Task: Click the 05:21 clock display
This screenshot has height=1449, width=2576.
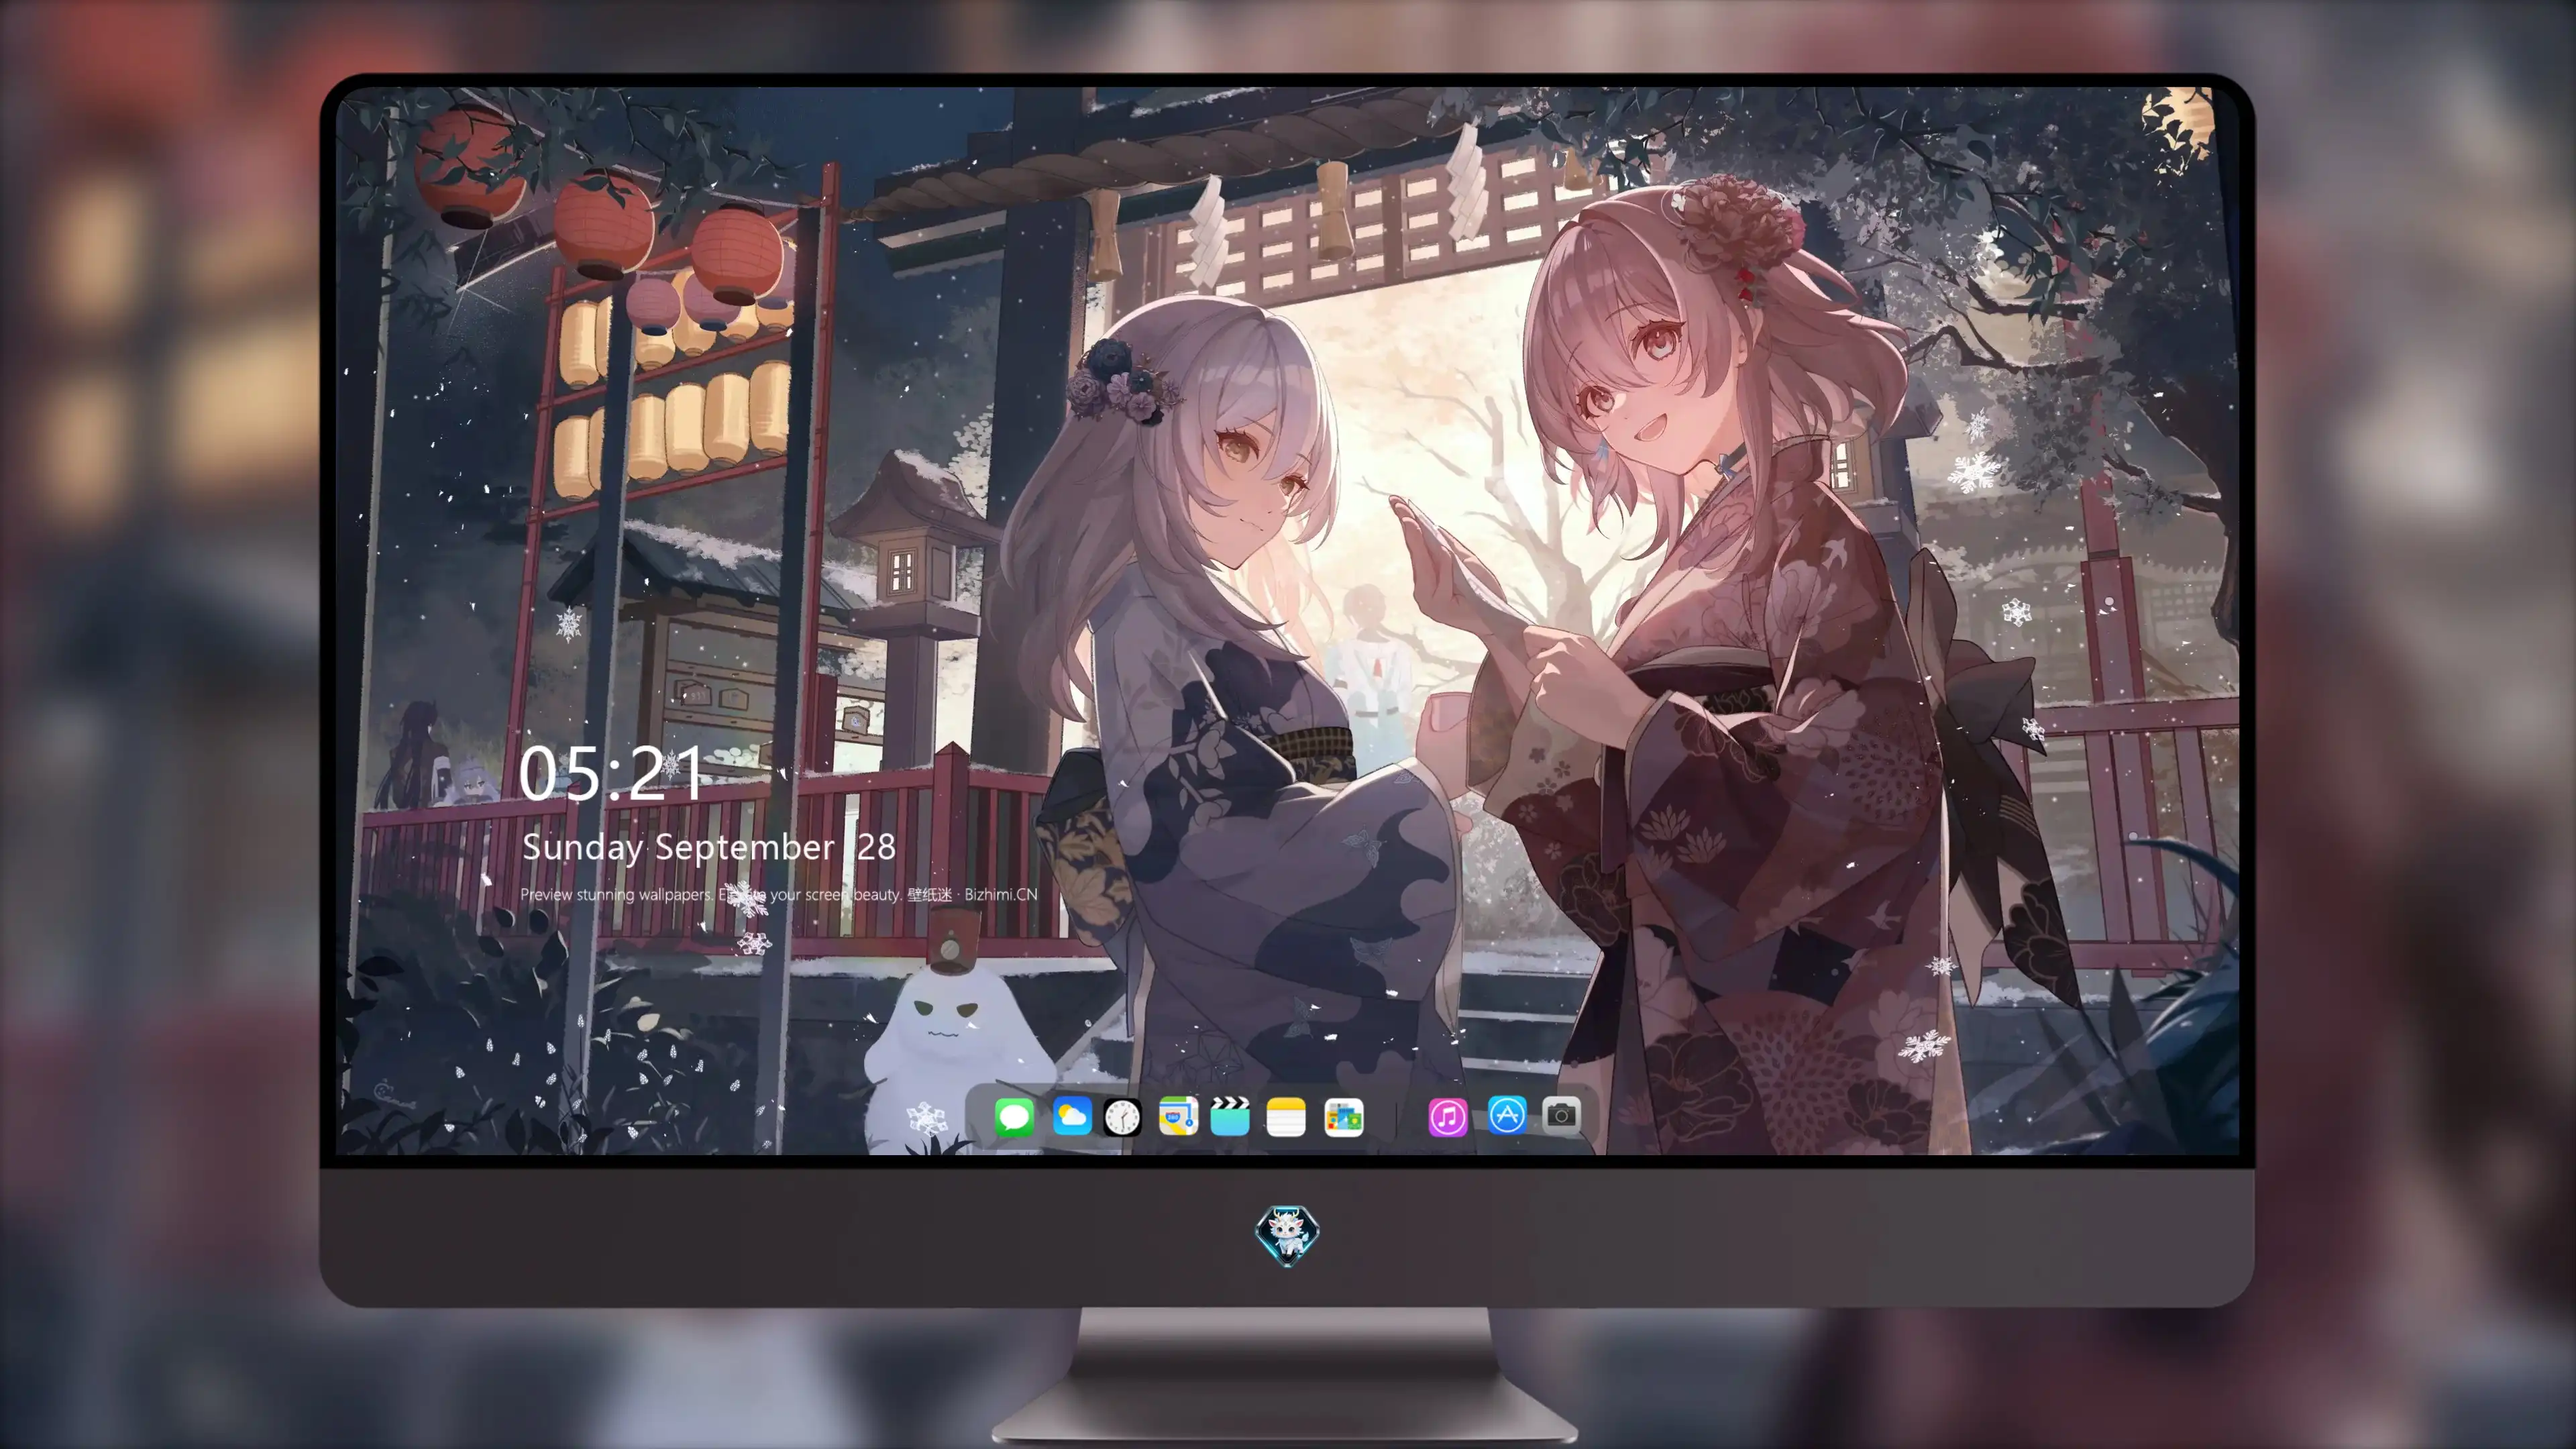Action: point(611,773)
